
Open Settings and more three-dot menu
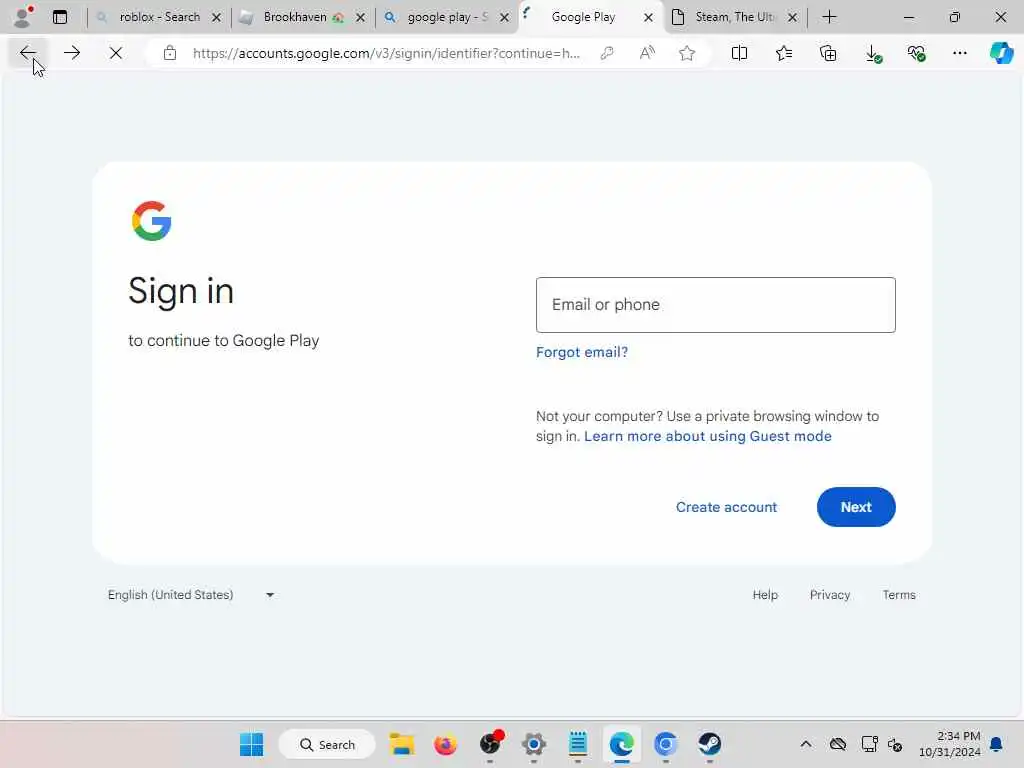[x=959, y=53]
